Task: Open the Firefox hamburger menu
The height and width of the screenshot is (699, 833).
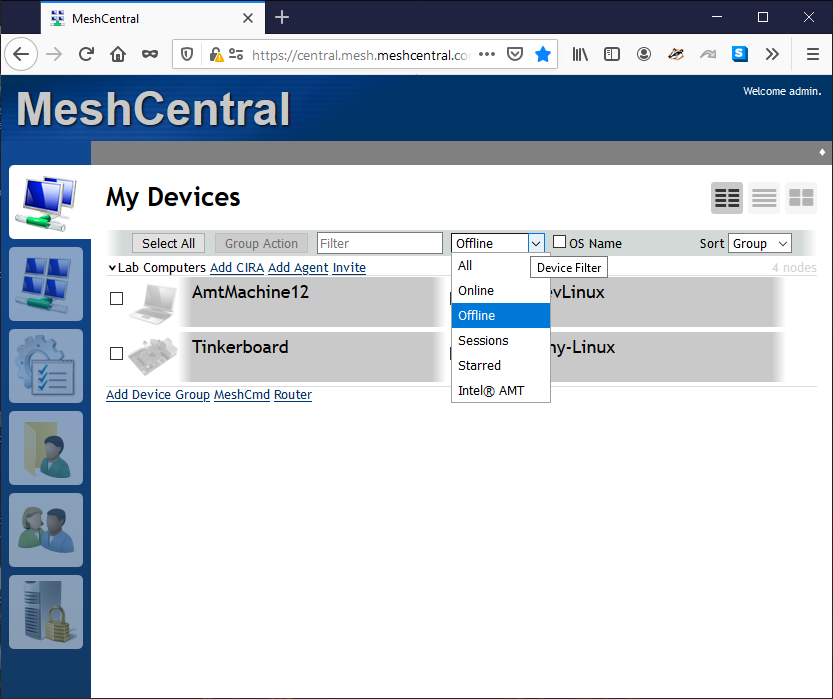Action: point(813,54)
